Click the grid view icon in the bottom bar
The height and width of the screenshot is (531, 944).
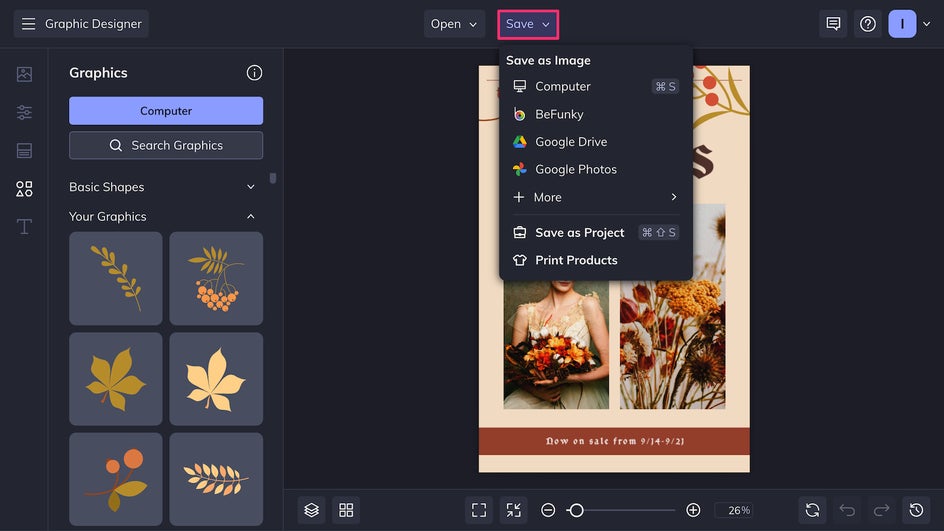(346, 510)
